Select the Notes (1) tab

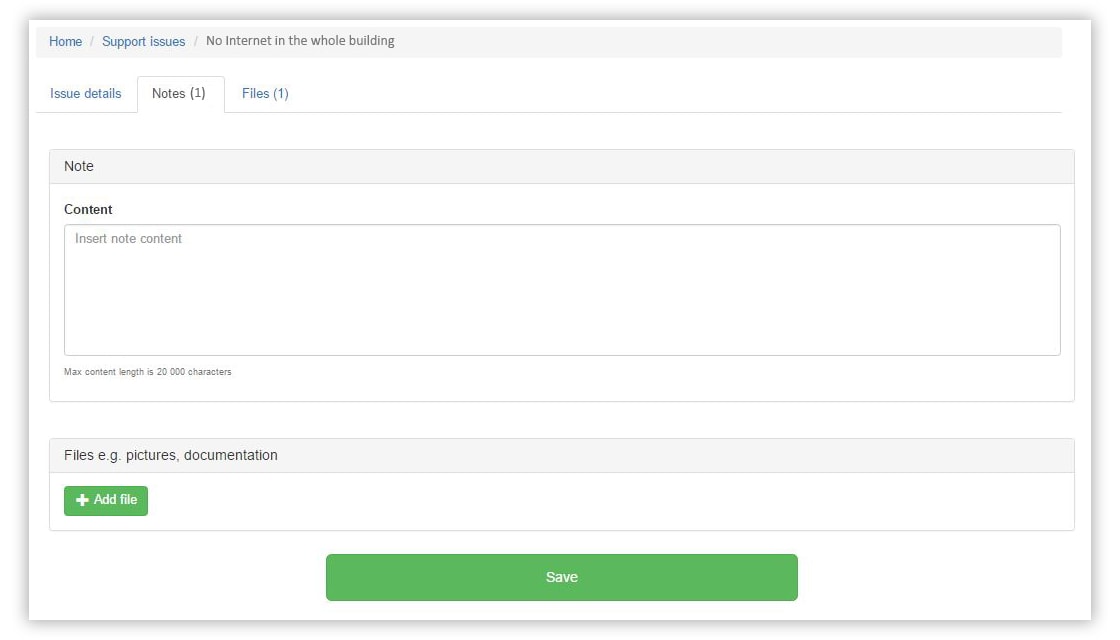[x=181, y=94]
